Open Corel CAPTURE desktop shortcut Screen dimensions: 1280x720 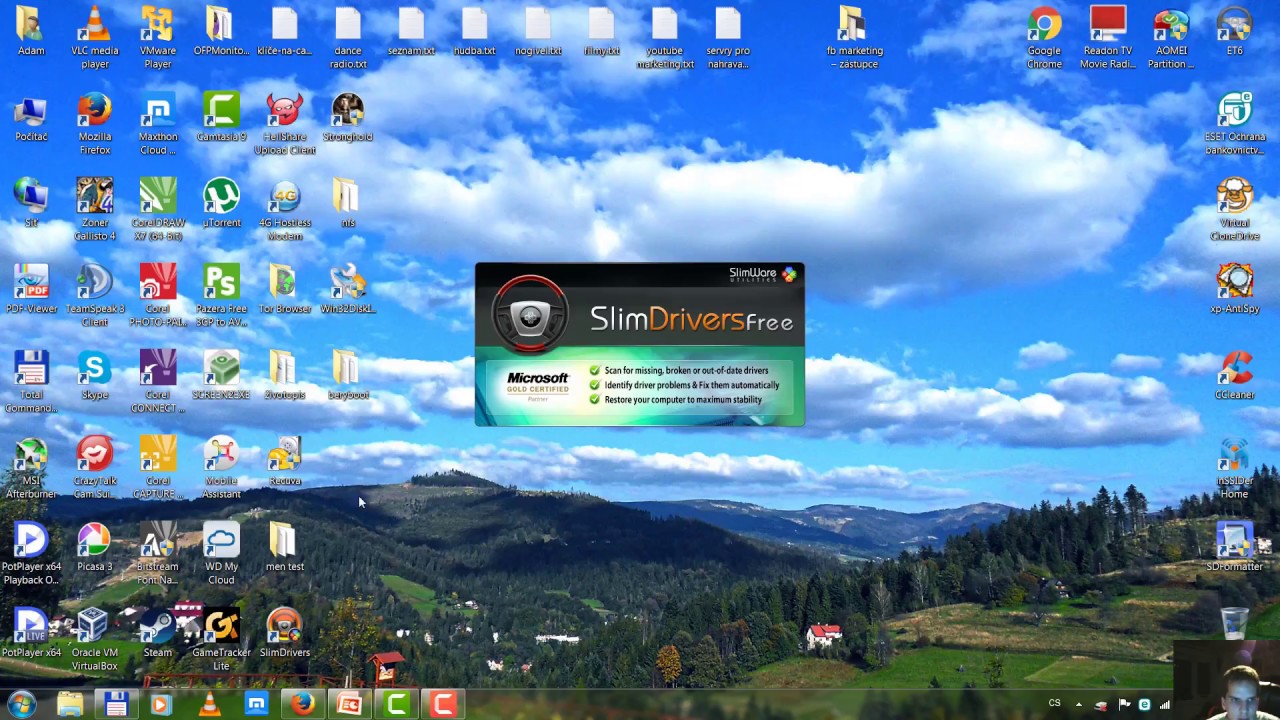(158, 468)
